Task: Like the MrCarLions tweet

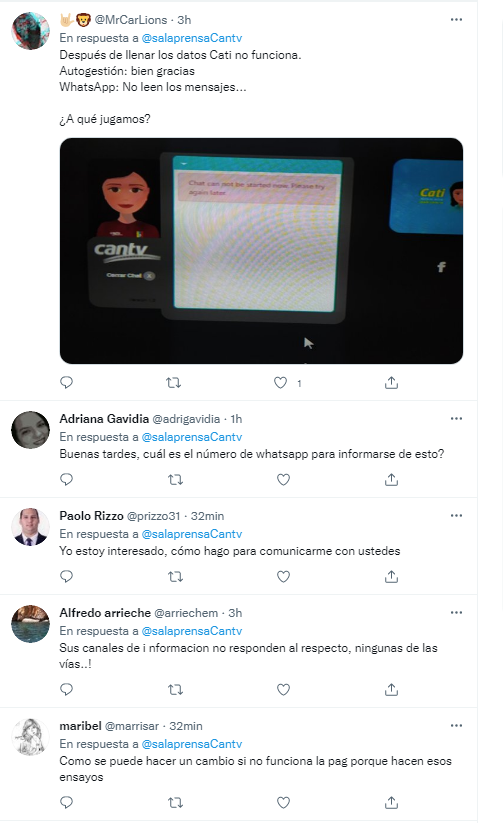Action: (280, 383)
